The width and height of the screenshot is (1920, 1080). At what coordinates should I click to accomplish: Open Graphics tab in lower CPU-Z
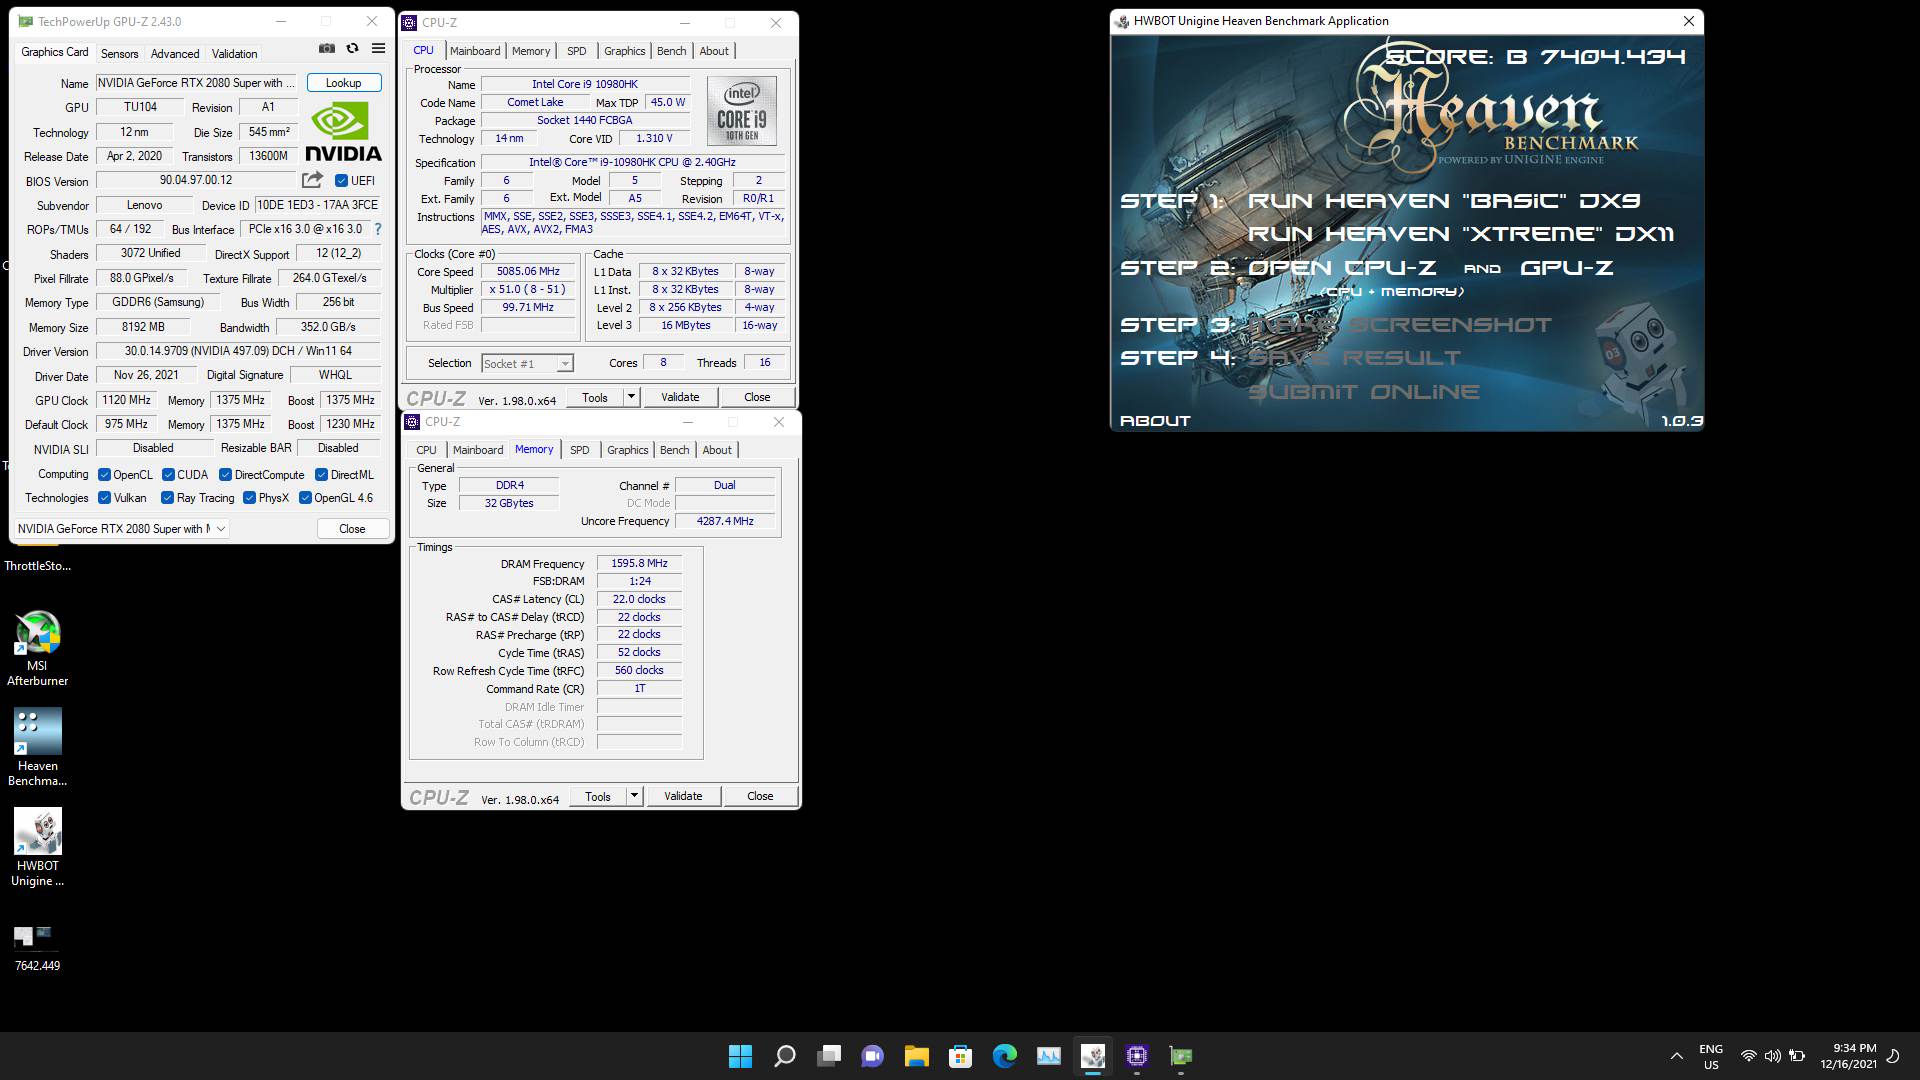pos(628,450)
